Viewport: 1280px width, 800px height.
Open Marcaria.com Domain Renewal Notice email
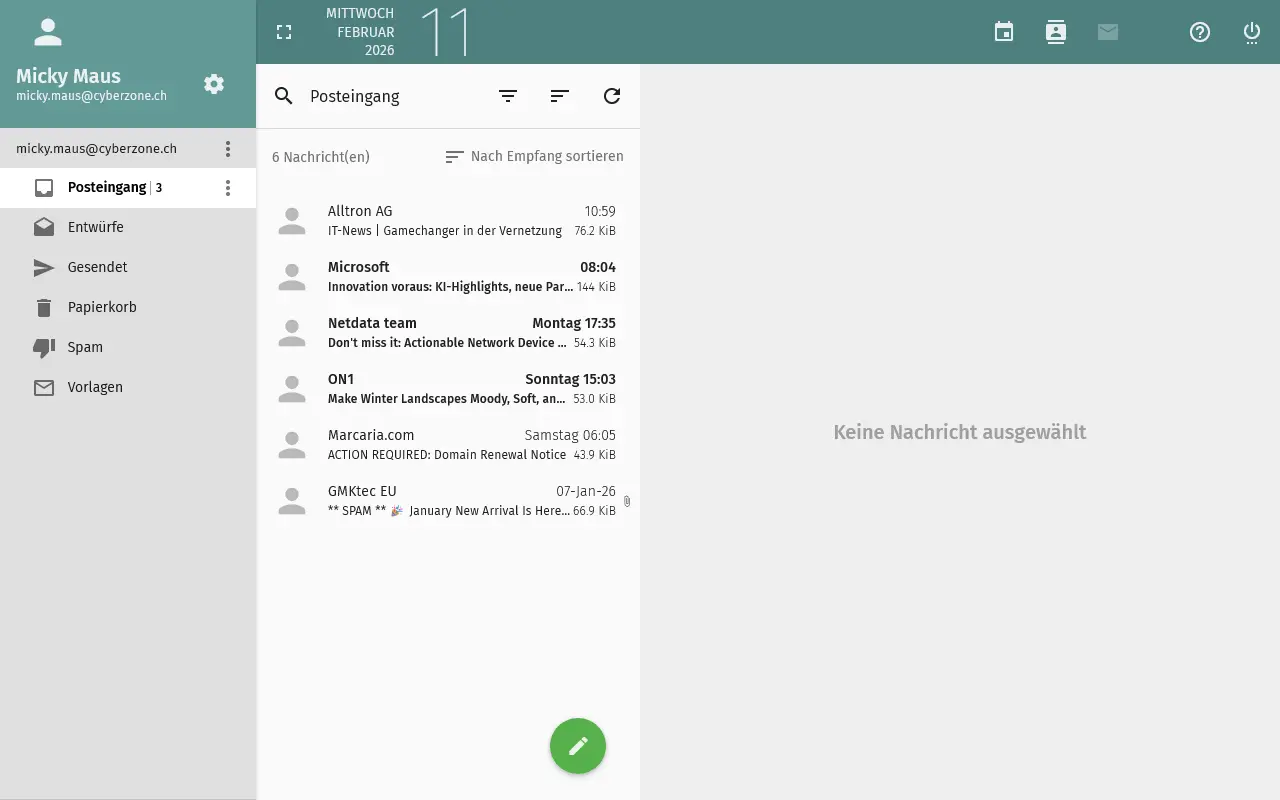tap(470, 445)
